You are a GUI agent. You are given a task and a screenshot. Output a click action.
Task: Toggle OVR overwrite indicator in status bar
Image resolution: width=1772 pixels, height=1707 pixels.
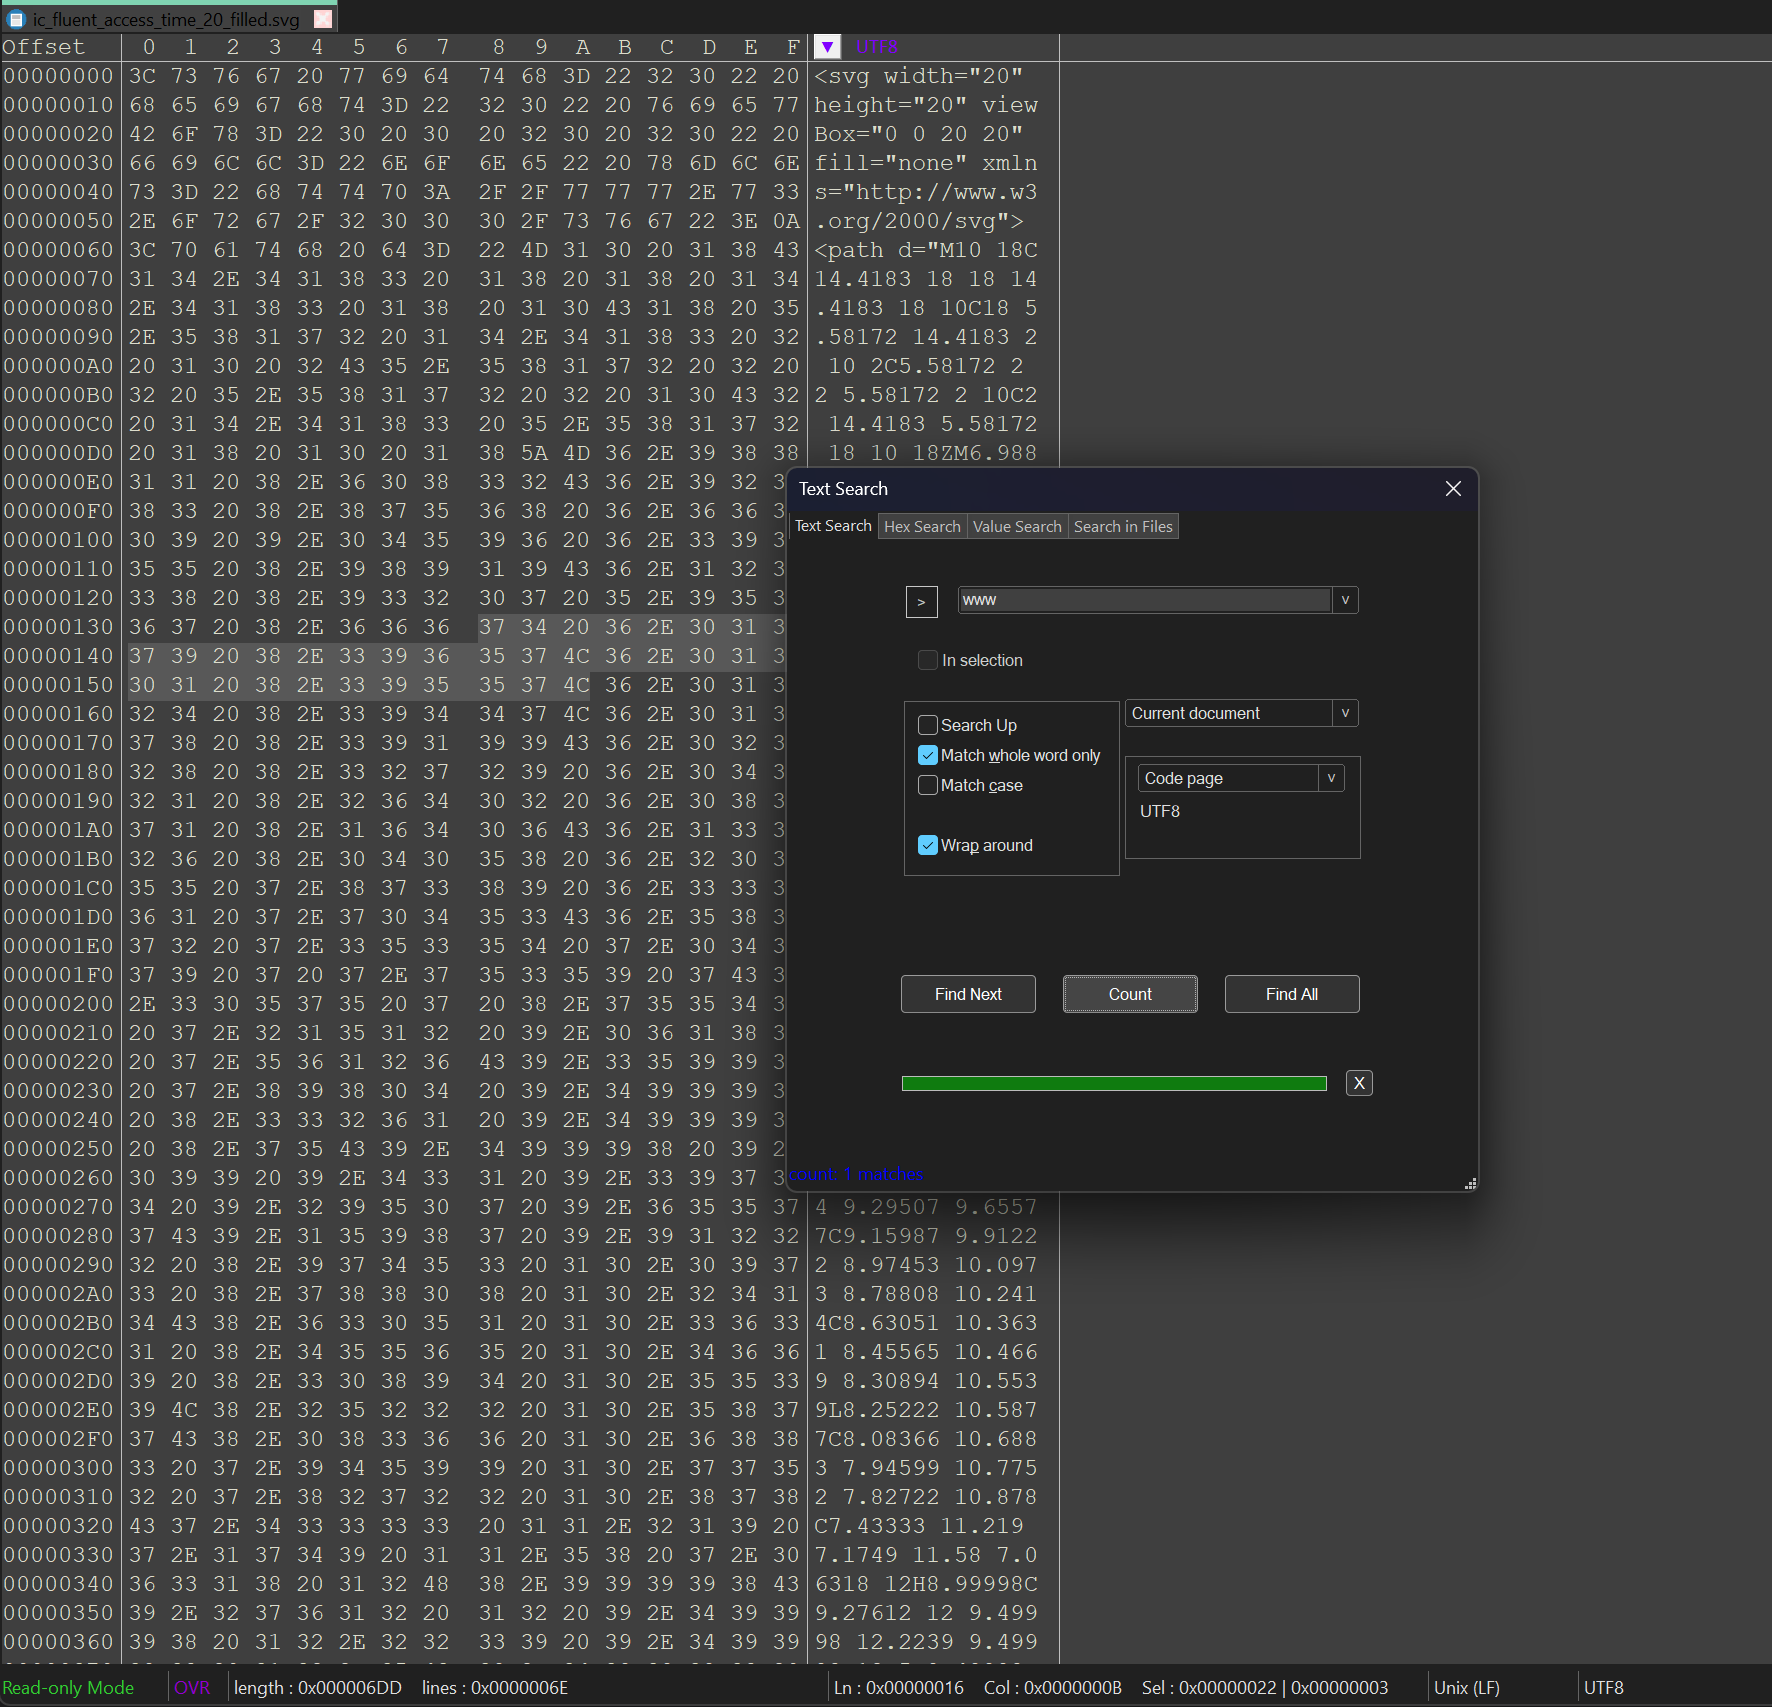point(192,1687)
